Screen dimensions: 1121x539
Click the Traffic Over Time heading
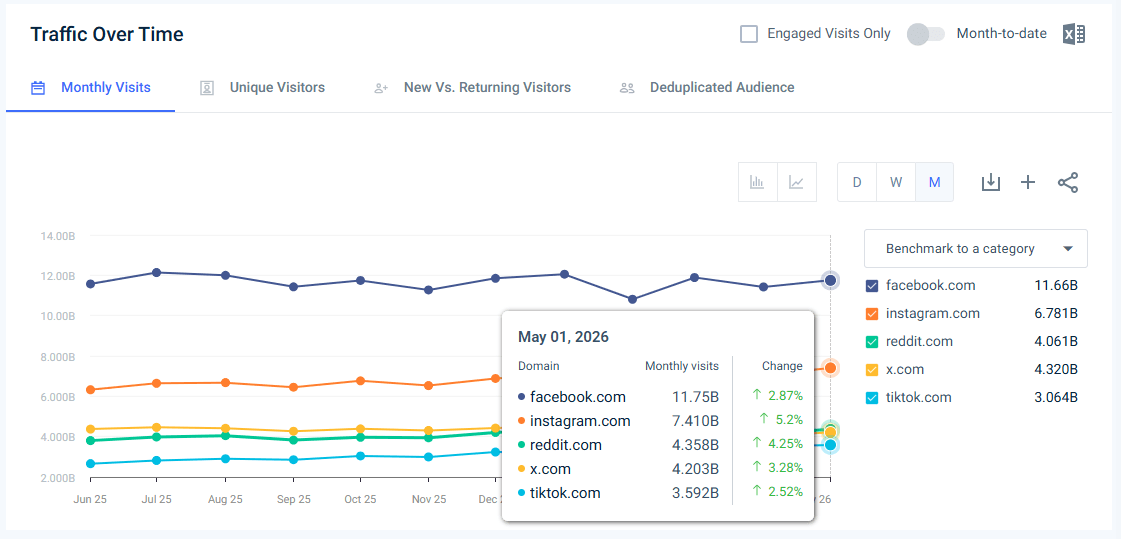(107, 34)
